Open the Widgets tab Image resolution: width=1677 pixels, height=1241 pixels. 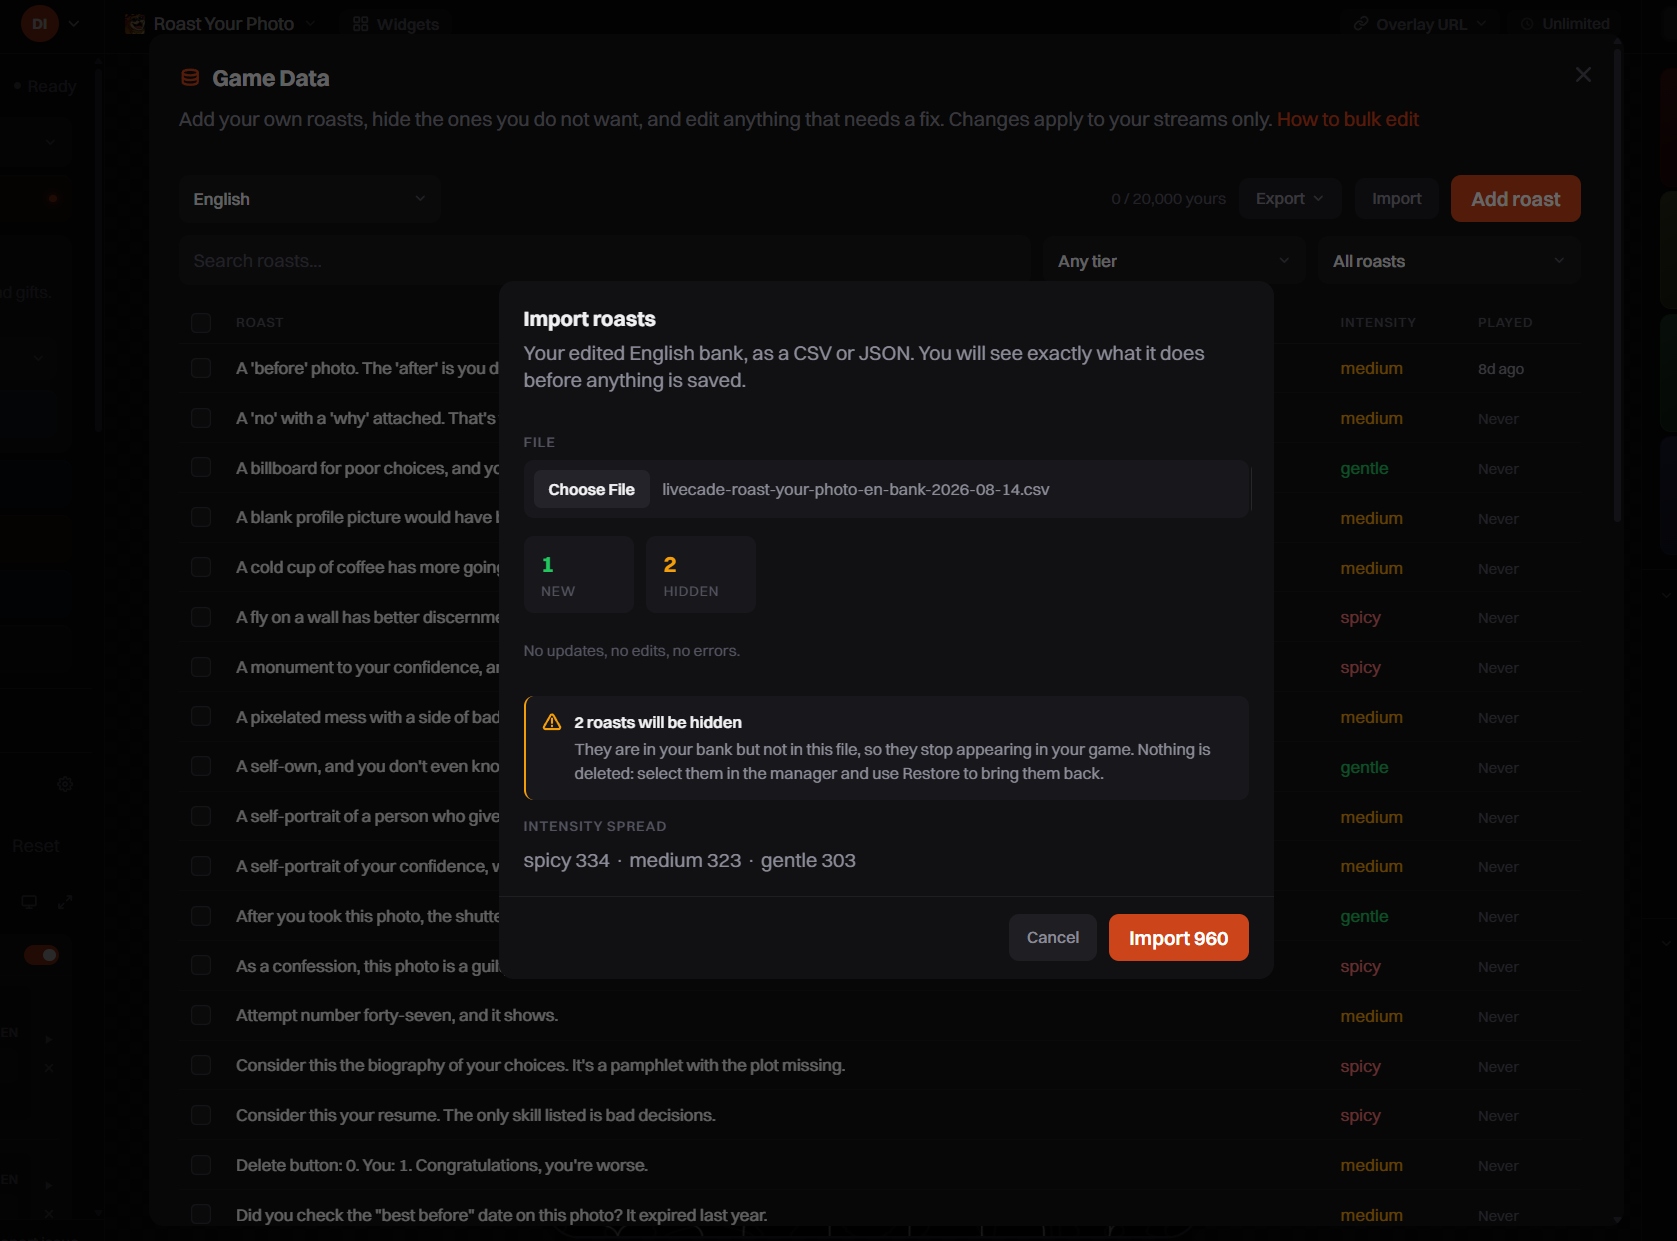(396, 24)
